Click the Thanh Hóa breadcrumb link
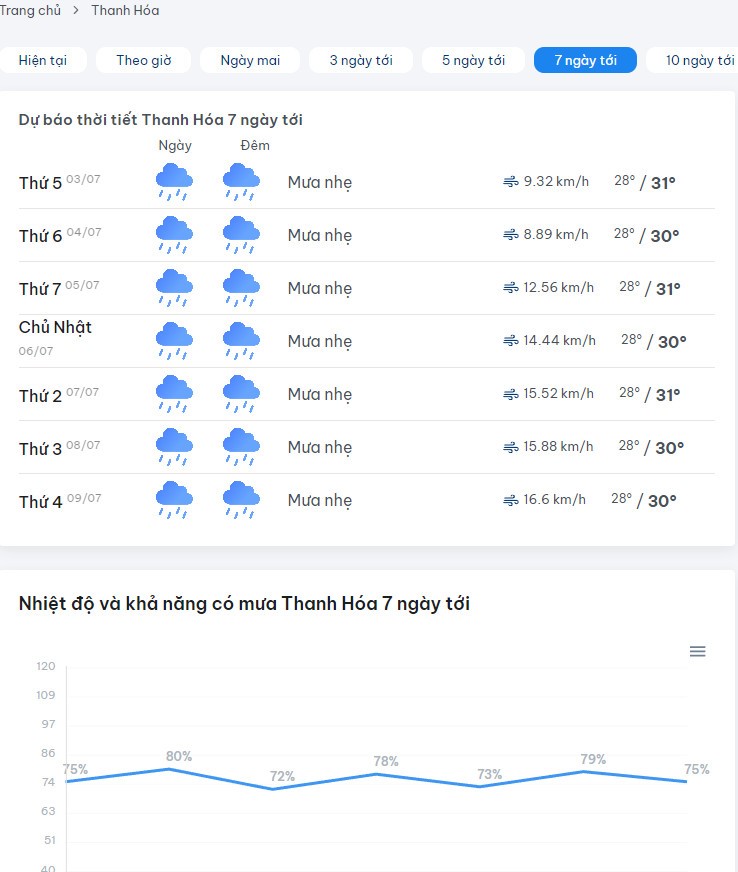738x872 pixels. coord(125,11)
